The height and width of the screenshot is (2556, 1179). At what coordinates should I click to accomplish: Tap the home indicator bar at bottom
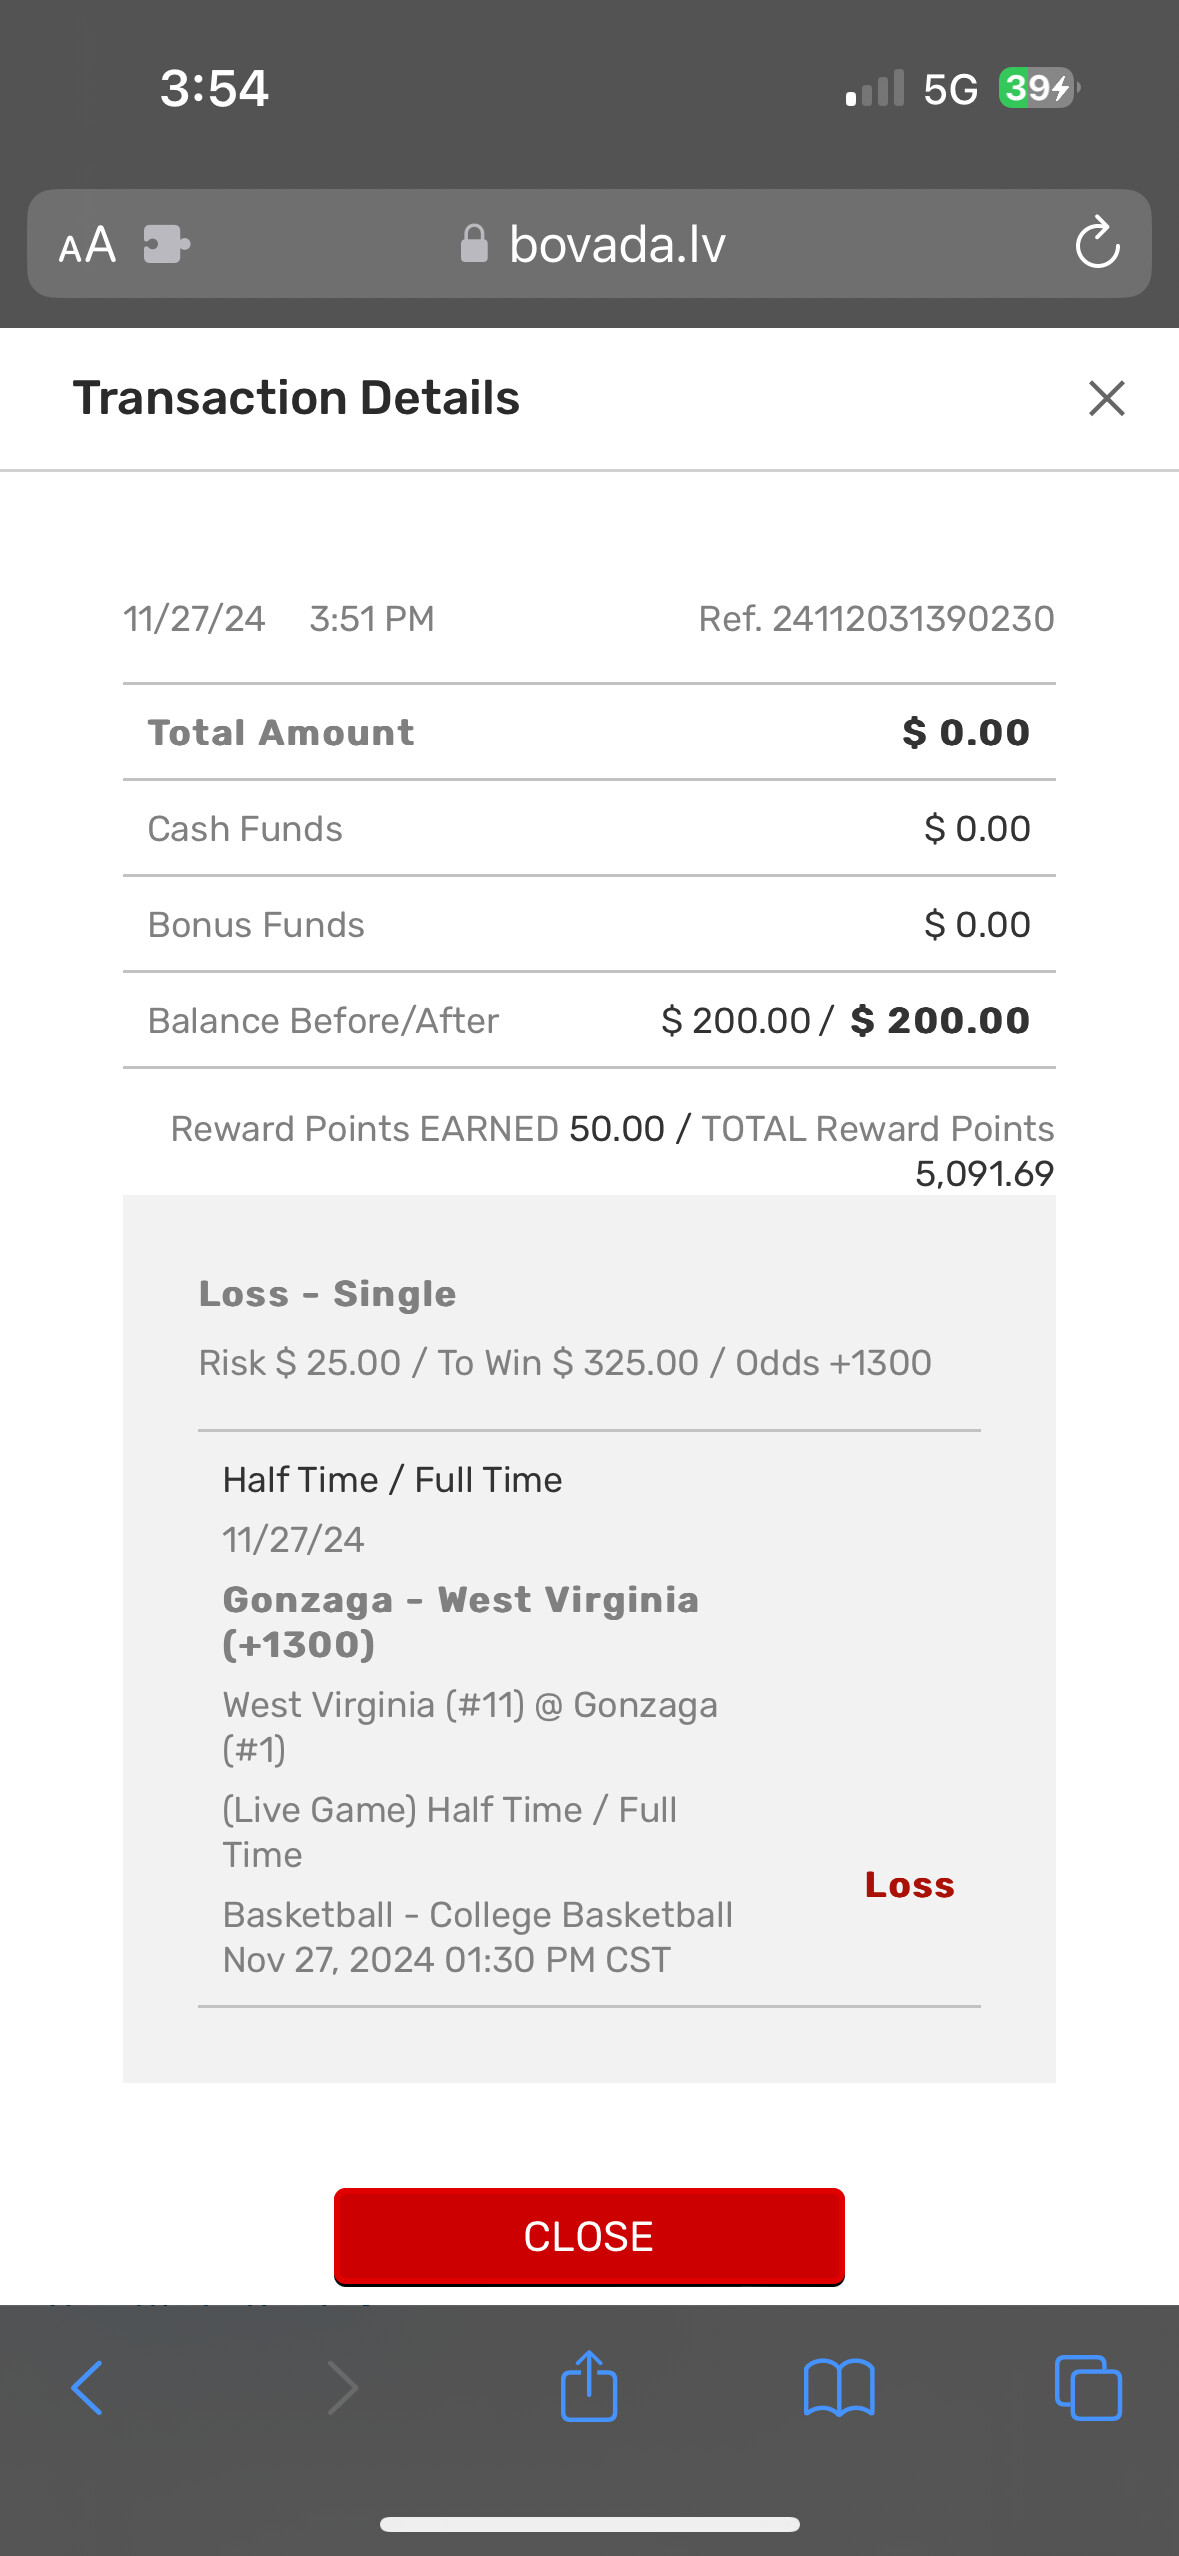589,2524
